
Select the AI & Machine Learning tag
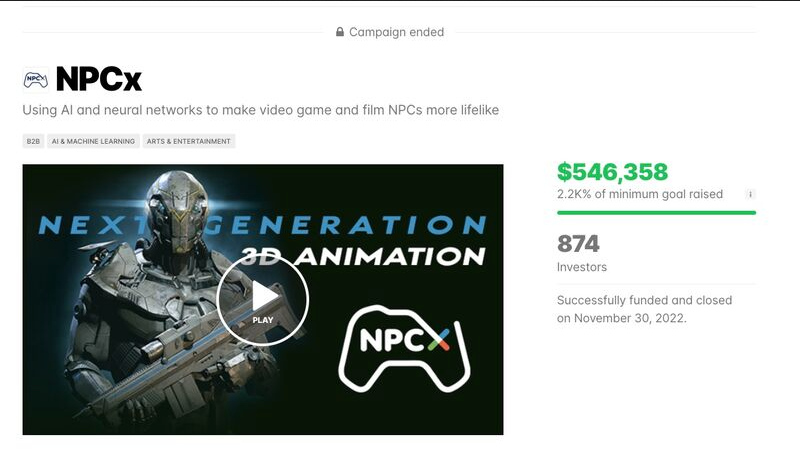coord(93,141)
